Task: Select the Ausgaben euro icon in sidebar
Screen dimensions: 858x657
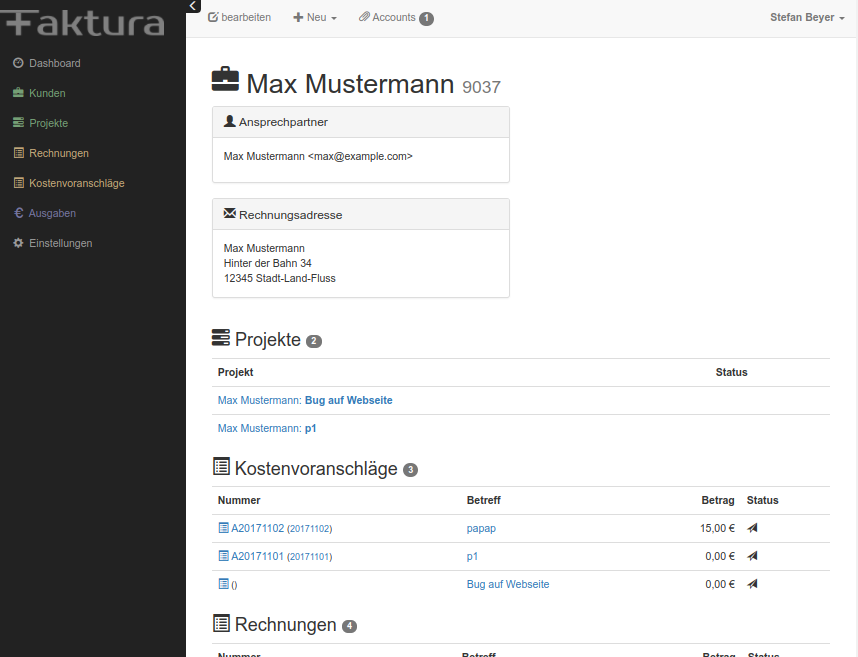Action: (x=18, y=213)
